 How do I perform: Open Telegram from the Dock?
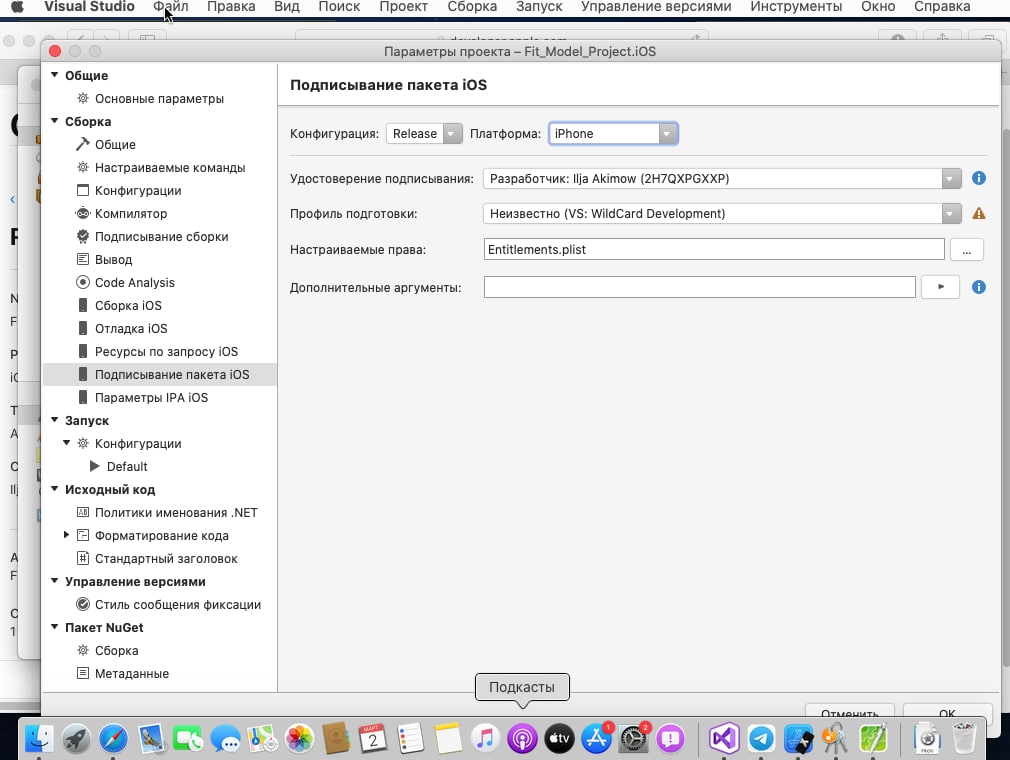(x=761, y=738)
